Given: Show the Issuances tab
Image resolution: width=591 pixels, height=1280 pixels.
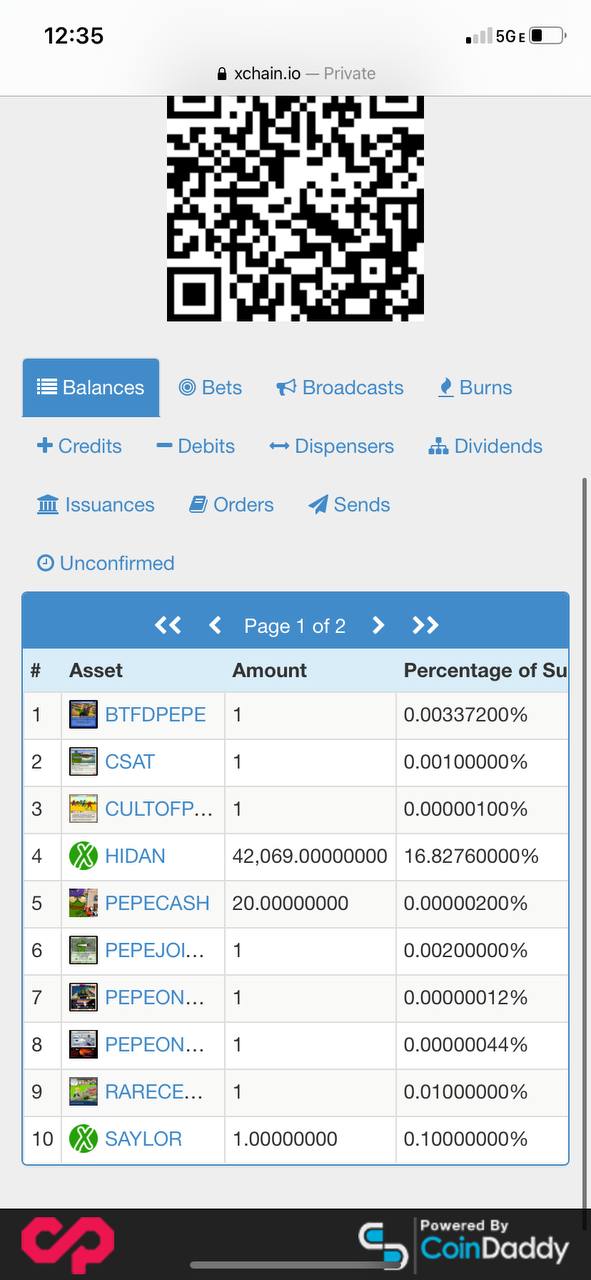Looking at the screenshot, I should (95, 504).
